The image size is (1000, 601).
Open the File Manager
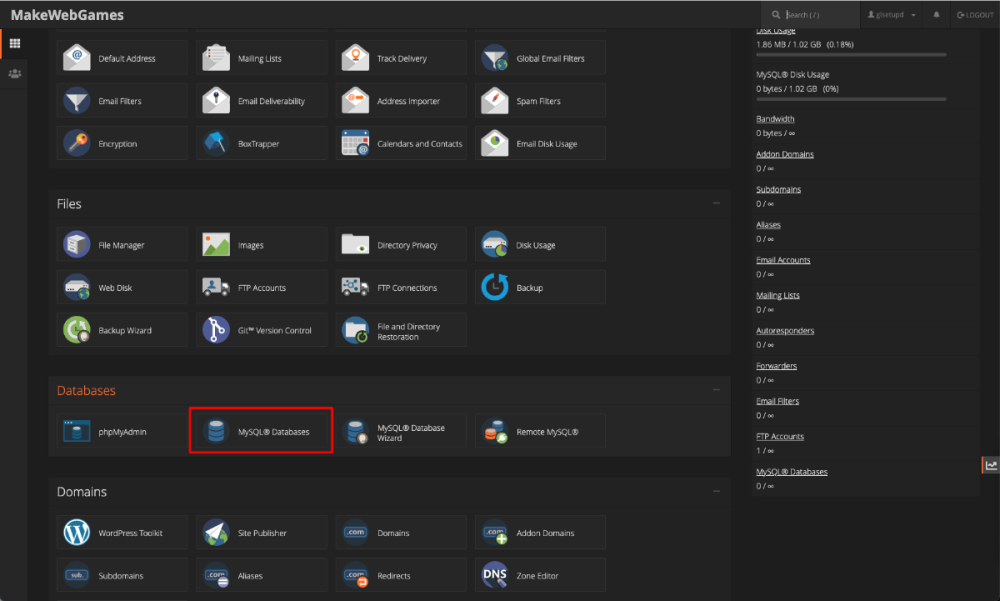pyautogui.click(x=121, y=244)
